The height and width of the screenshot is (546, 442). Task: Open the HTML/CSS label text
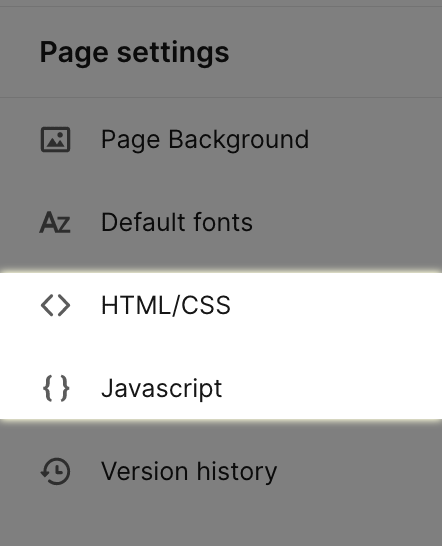(x=166, y=305)
